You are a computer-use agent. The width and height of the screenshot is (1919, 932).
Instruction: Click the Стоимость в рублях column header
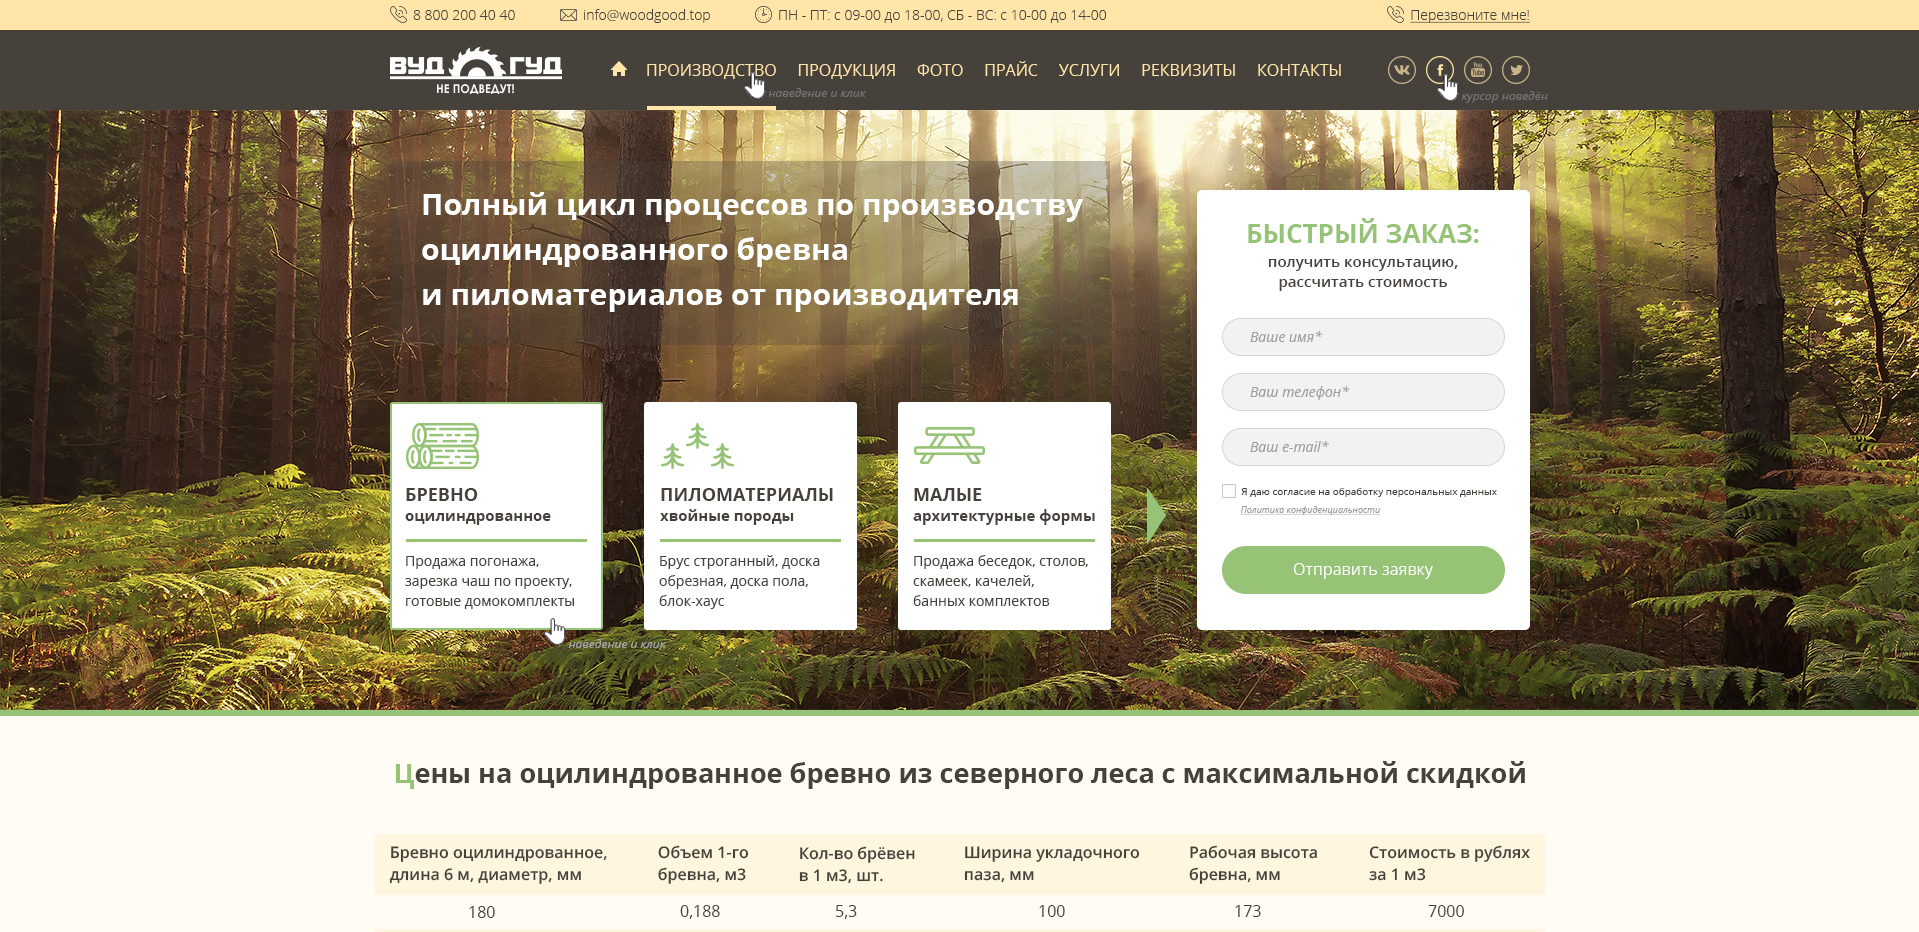[x=1449, y=864]
